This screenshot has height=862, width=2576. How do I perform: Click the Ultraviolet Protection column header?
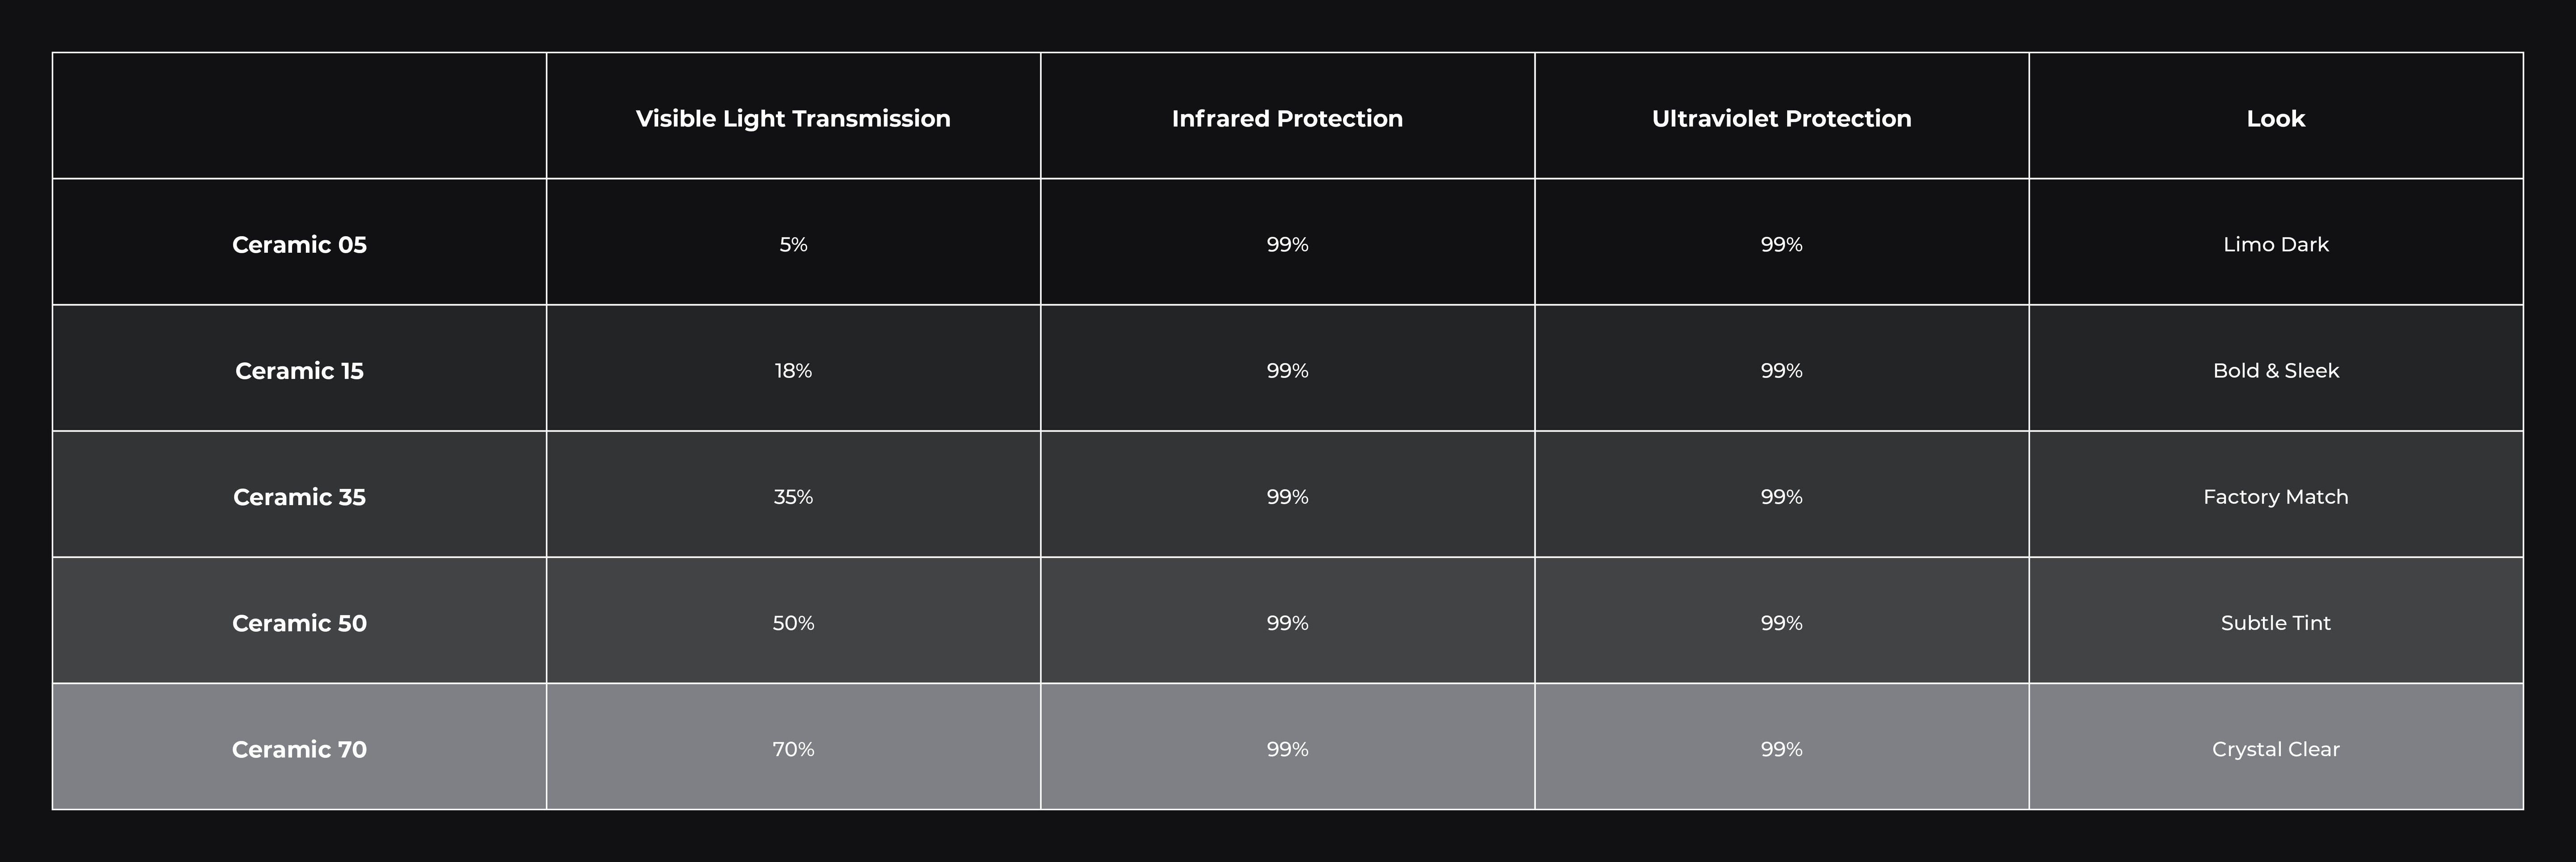tap(1781, 118)
